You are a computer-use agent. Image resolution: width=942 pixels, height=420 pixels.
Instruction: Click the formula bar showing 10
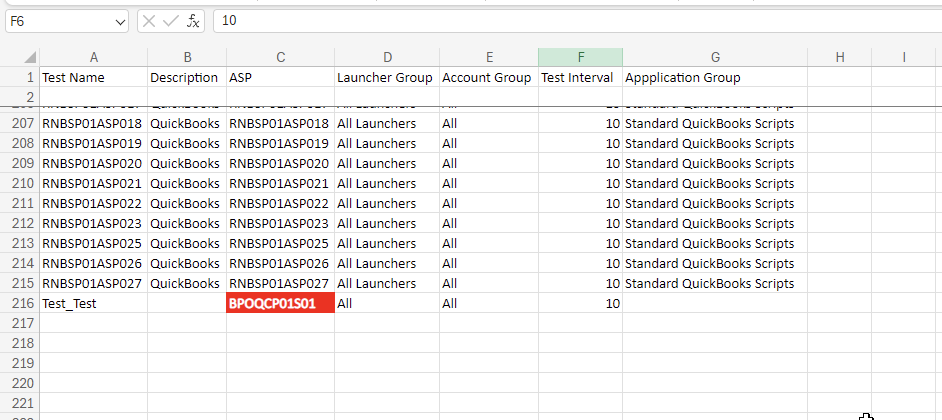[x=577, y=22]
